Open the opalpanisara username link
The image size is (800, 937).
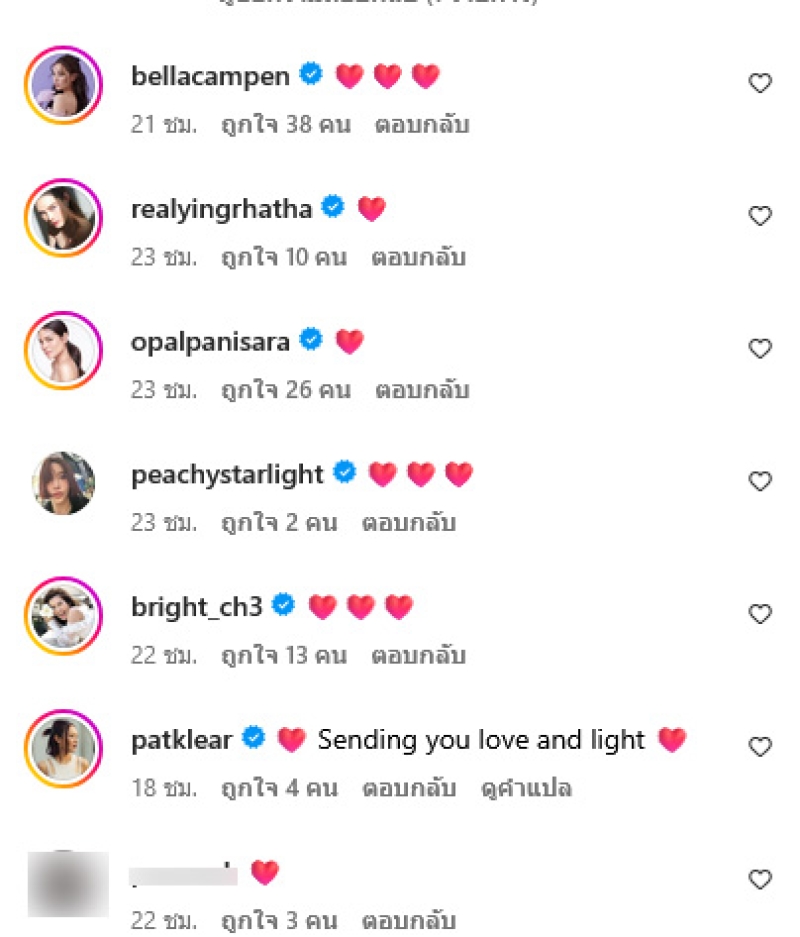click(210, 342)
